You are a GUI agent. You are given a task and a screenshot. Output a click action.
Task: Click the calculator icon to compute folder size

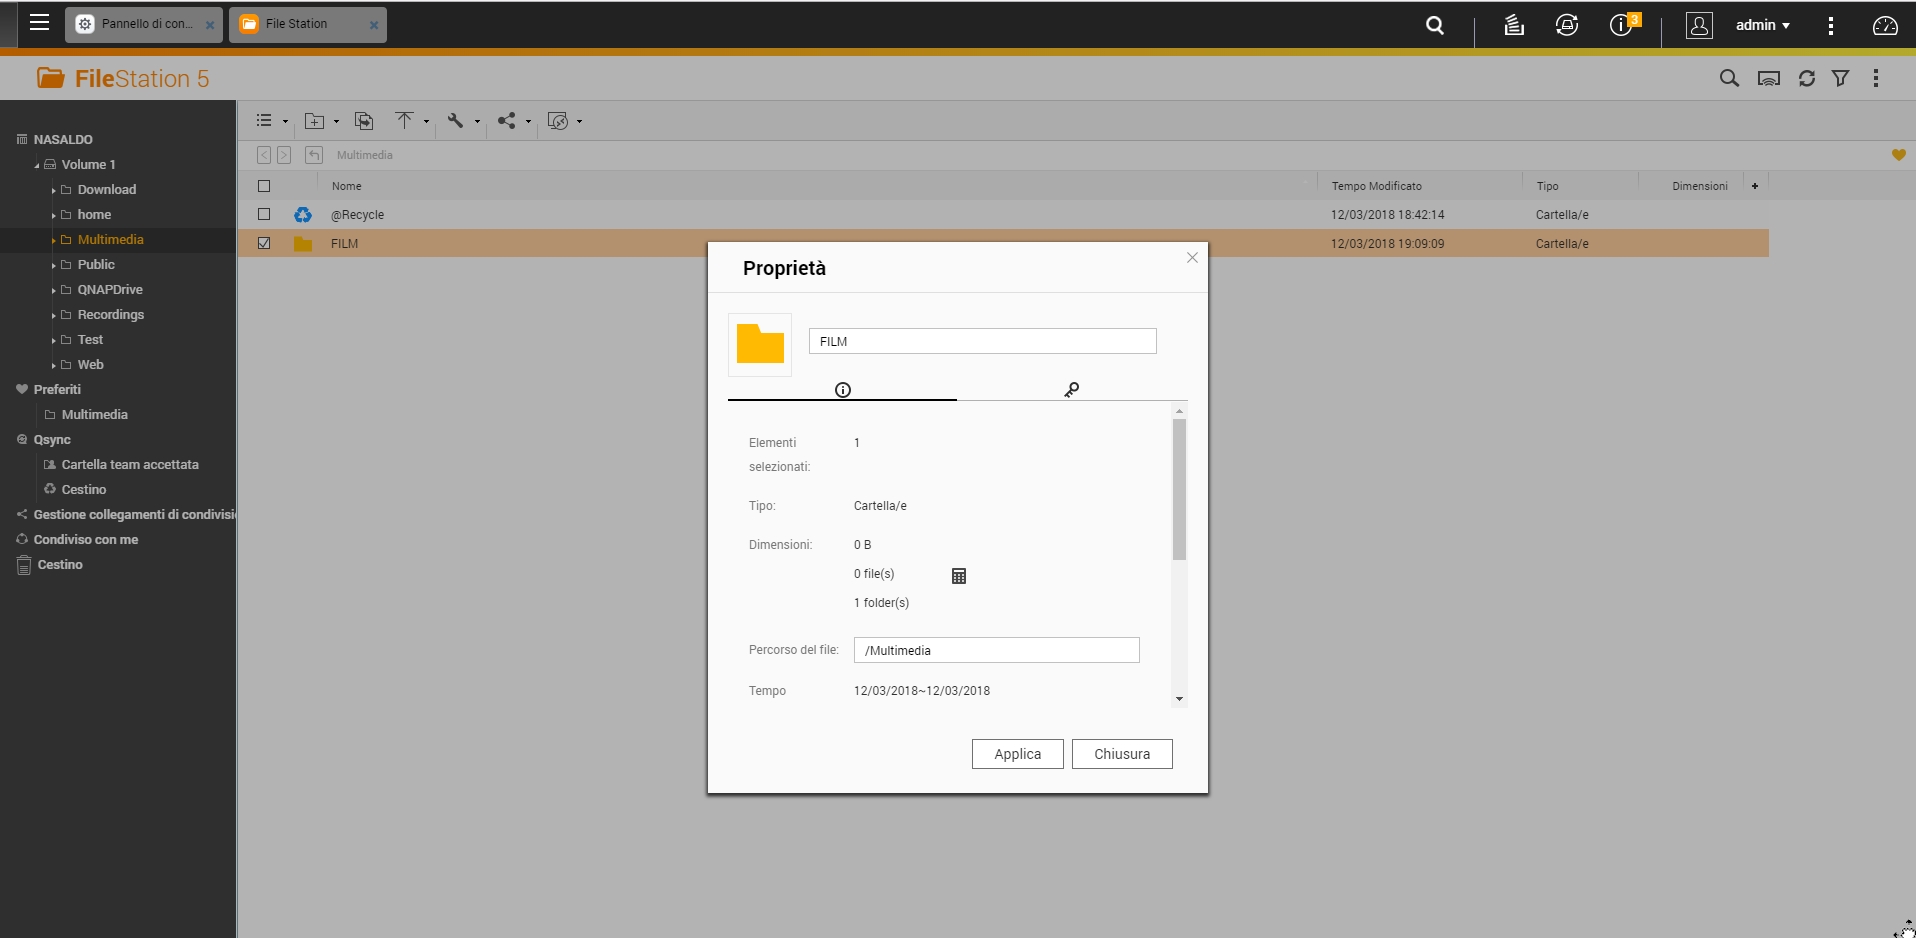(x=958, y=576)
